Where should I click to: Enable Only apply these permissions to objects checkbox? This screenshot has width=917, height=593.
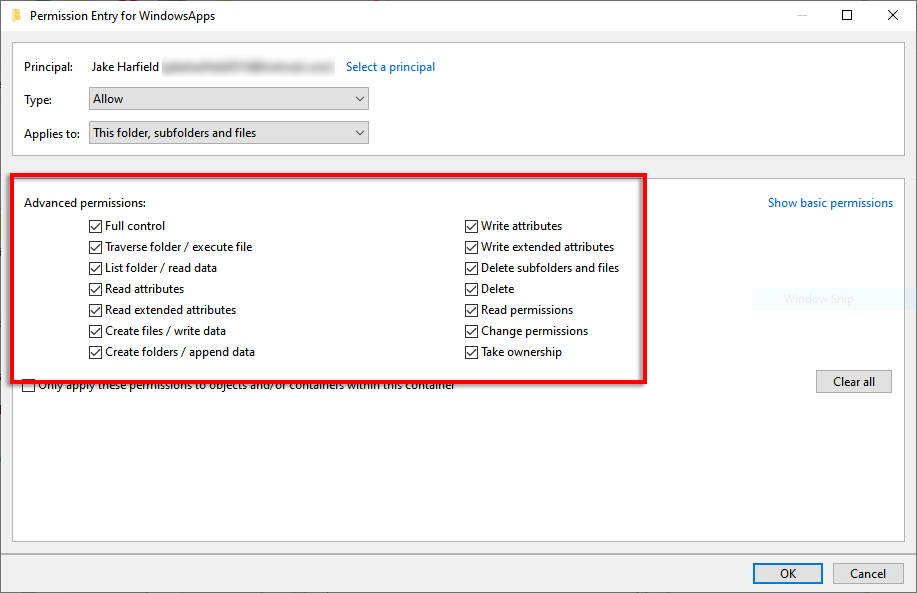29,386
